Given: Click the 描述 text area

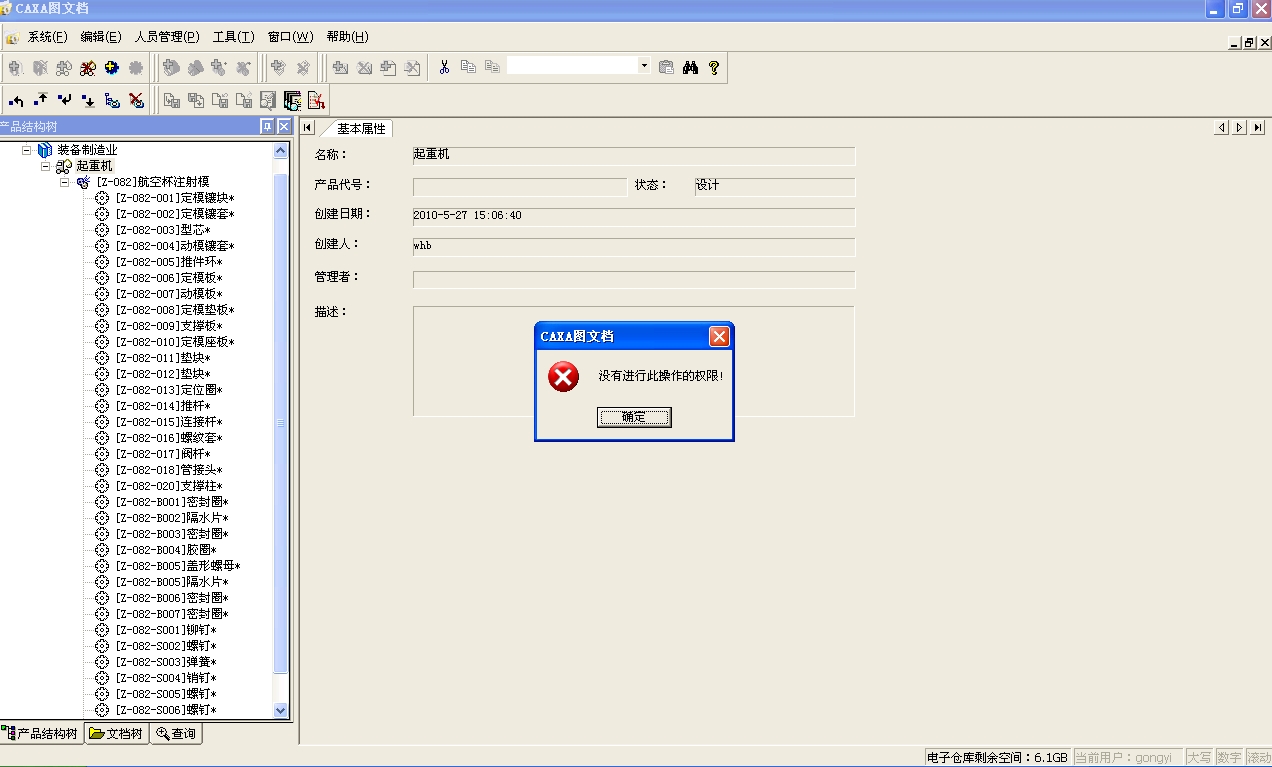Looking at the screenshot, I should point(634,361).
